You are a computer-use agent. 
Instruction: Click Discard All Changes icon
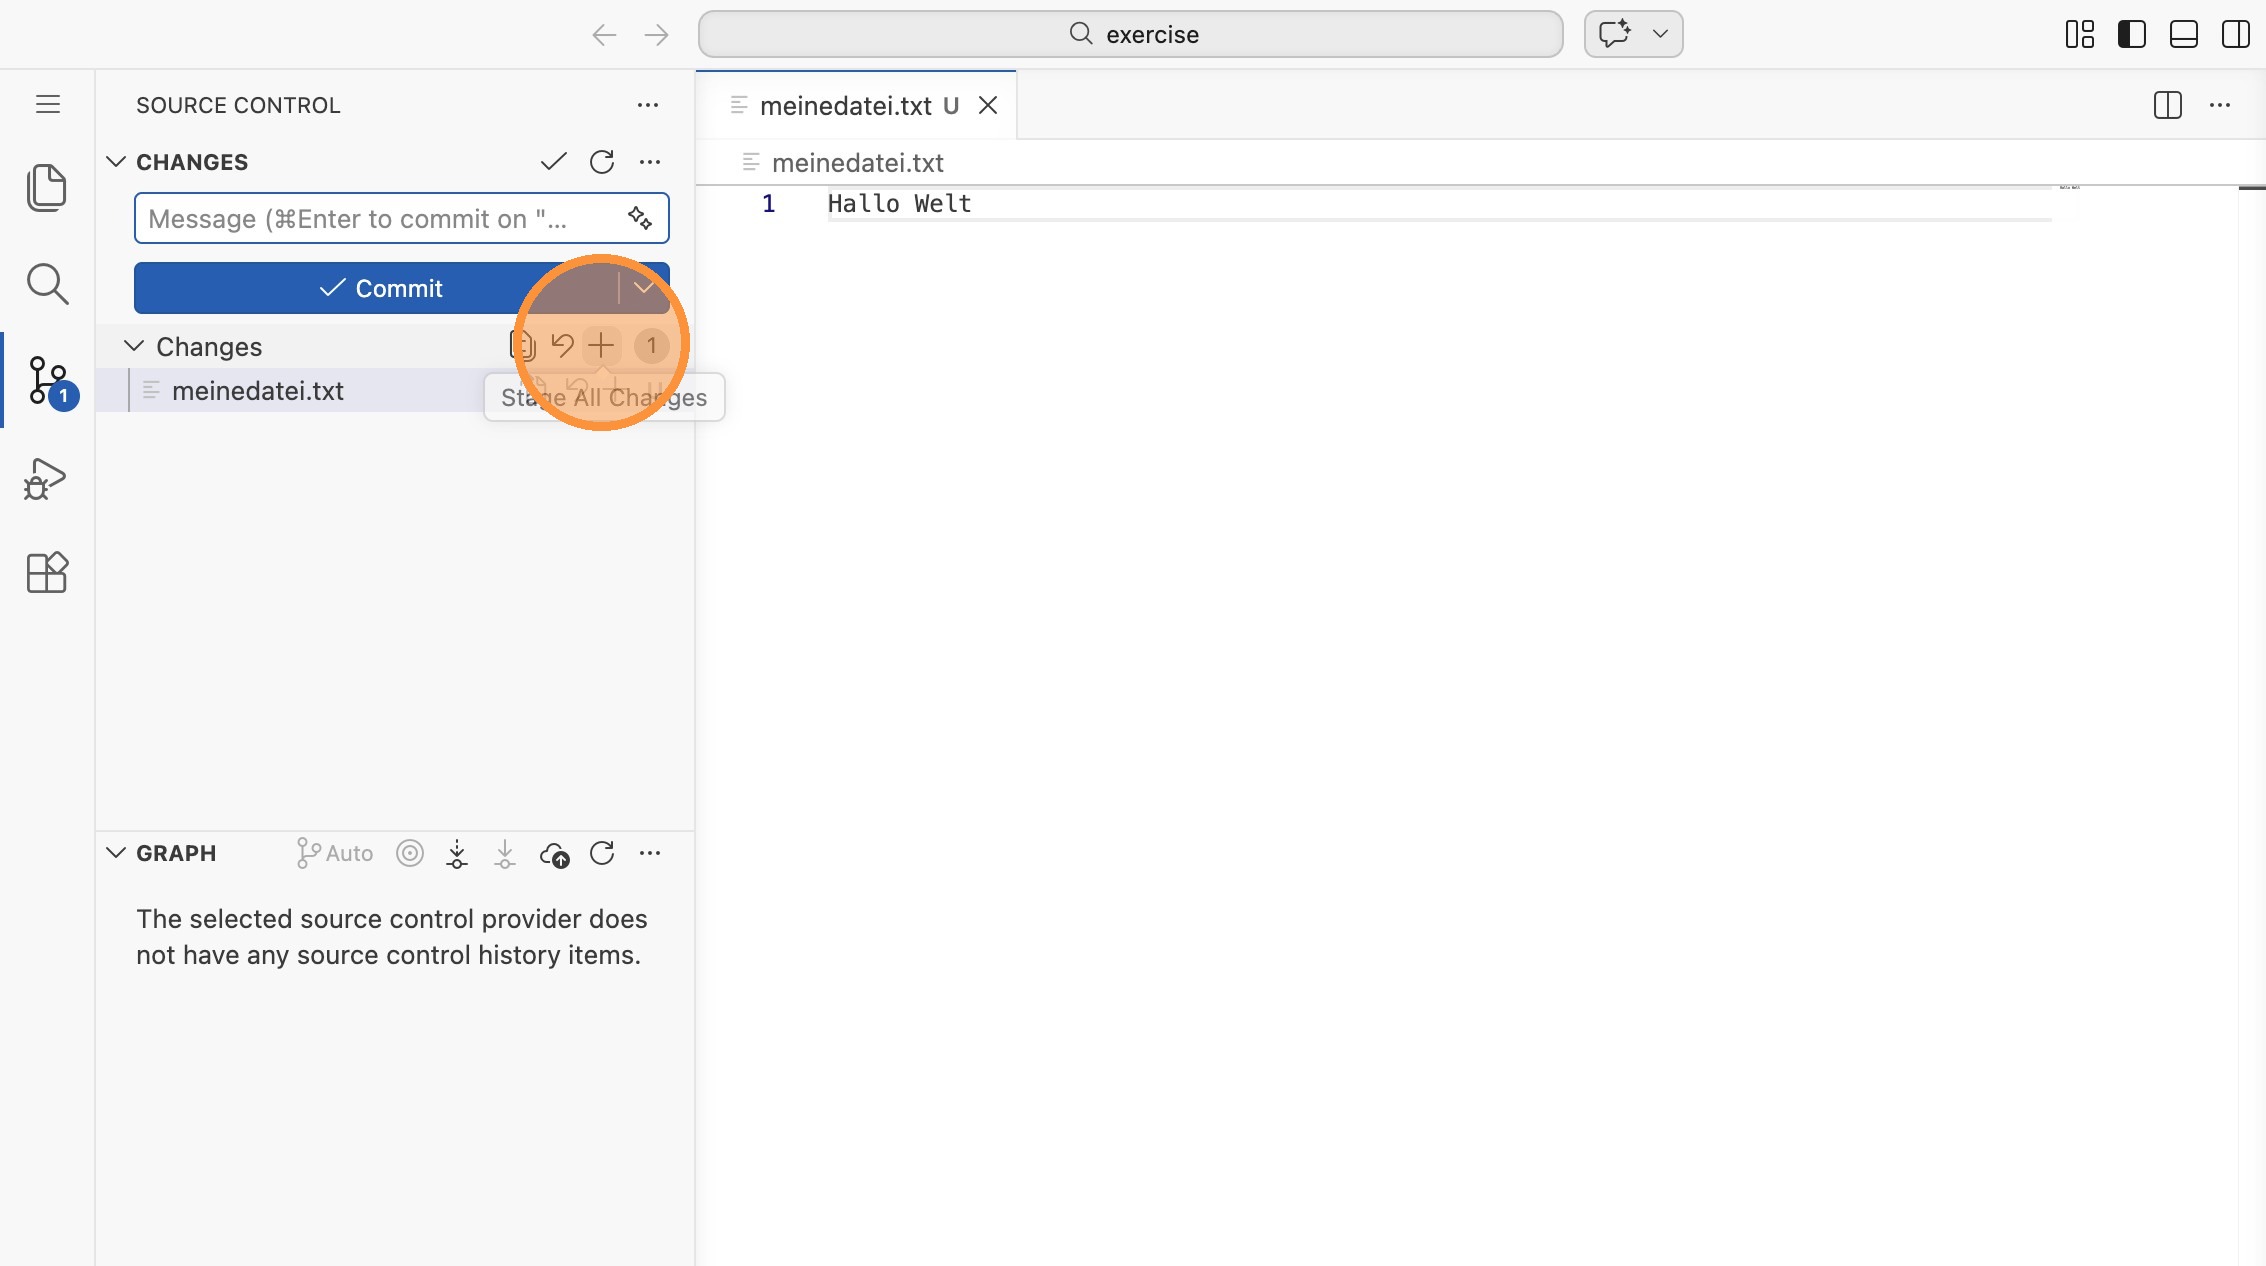point(562,346)
